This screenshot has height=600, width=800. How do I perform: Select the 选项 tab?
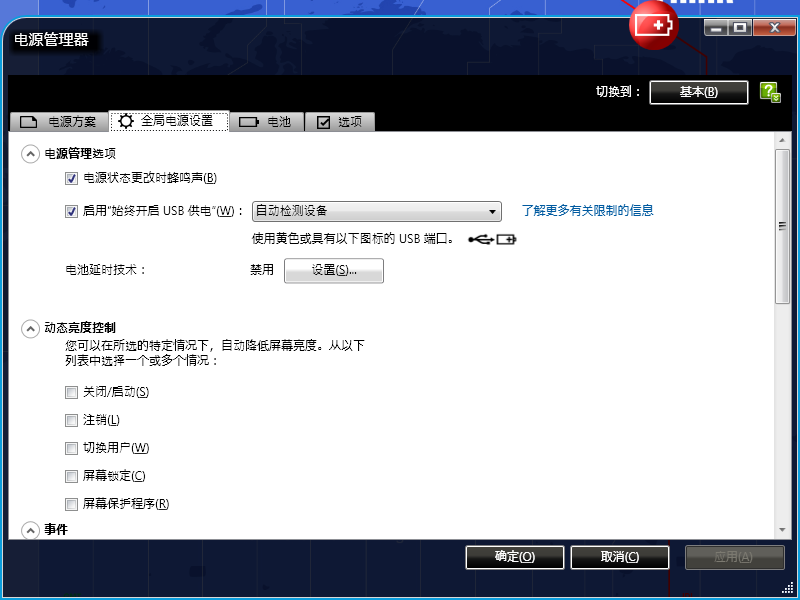tap(340, 121)
